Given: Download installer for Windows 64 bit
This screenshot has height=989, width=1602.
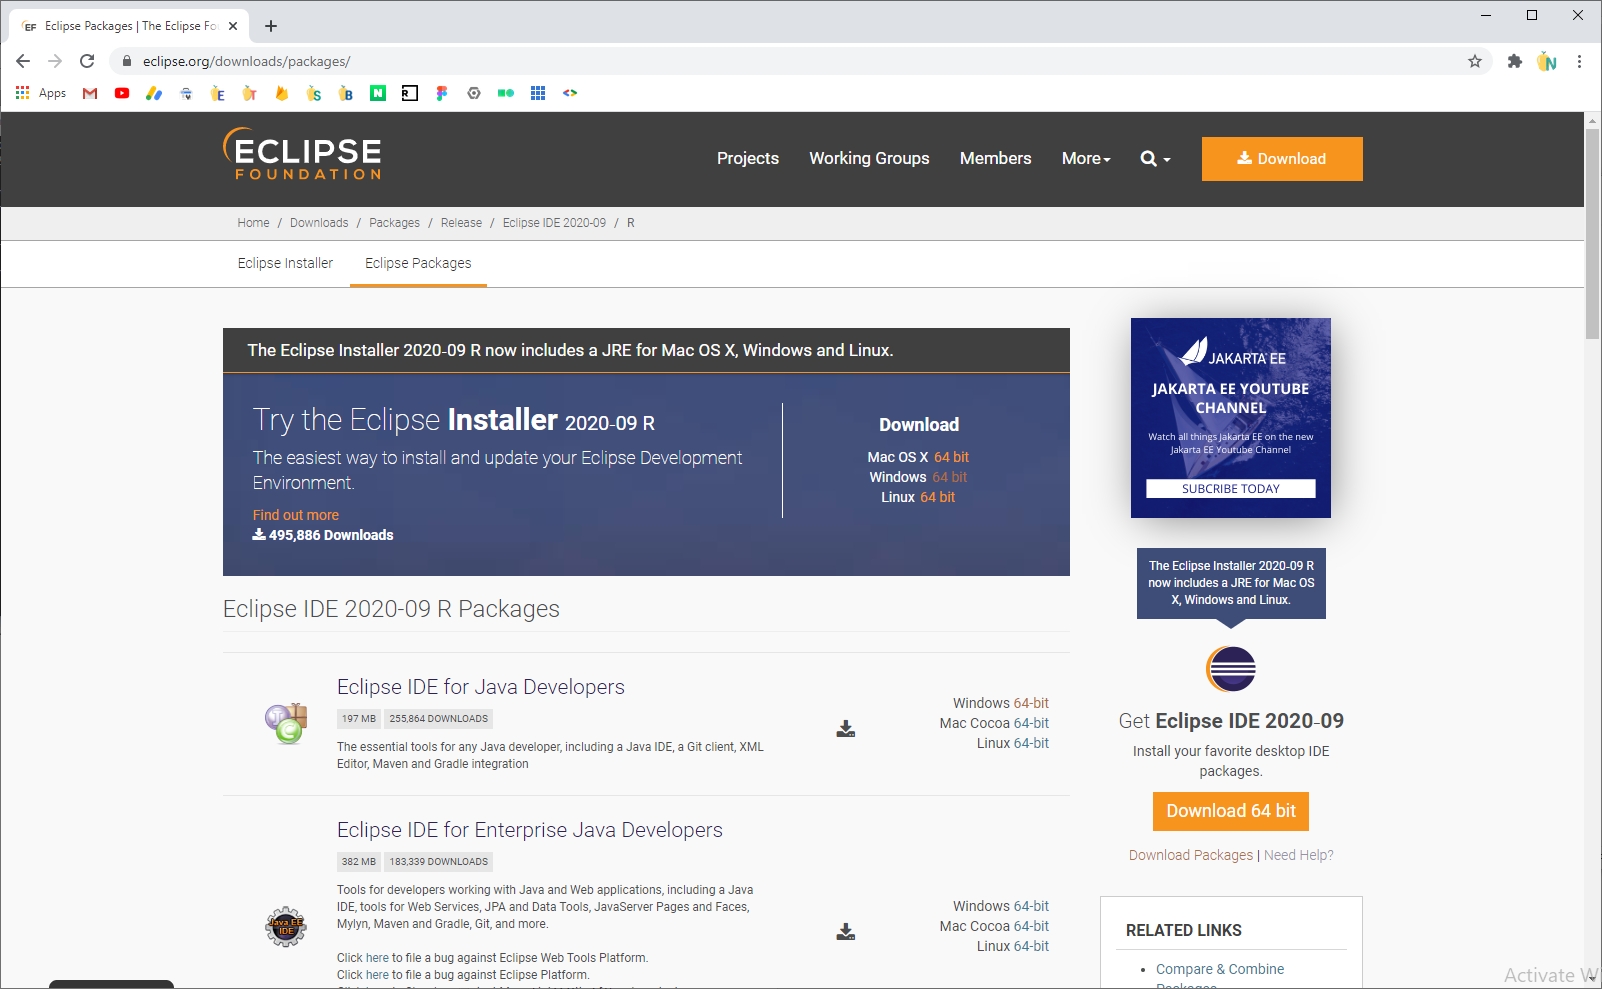Looking at the screenshot, I should click(949, 477).
